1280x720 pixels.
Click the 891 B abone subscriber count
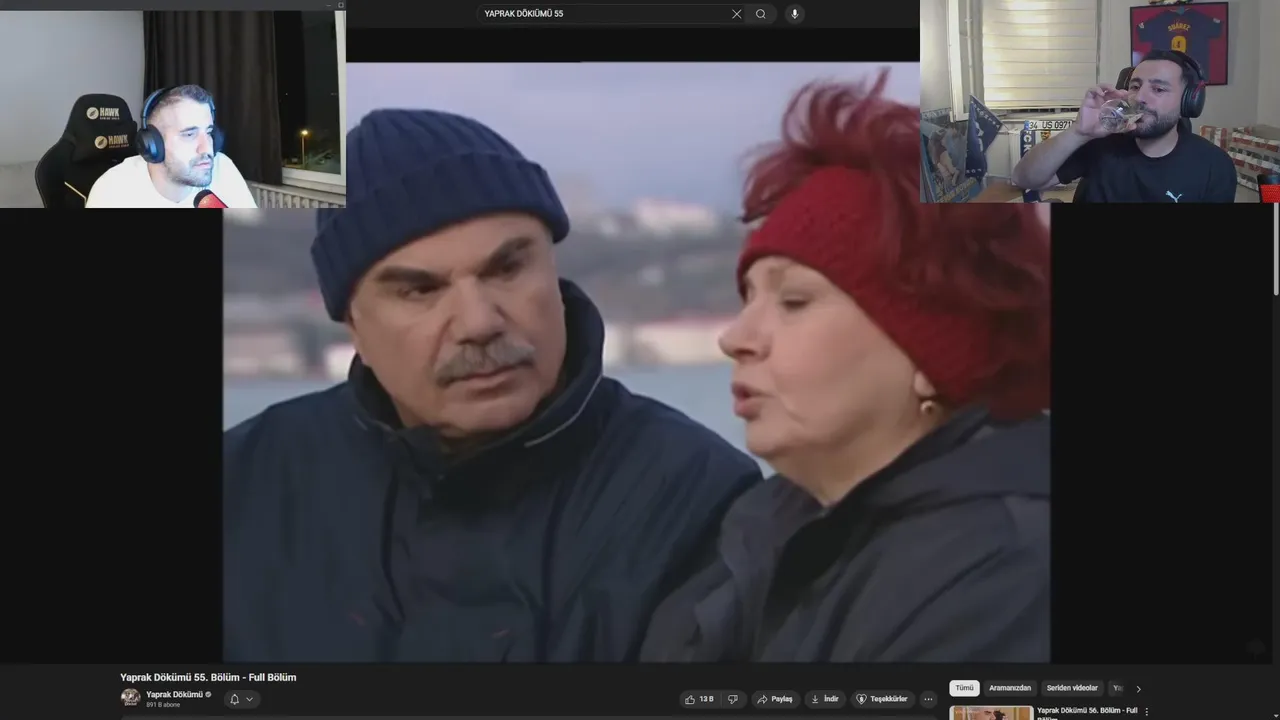coord(163,705)
